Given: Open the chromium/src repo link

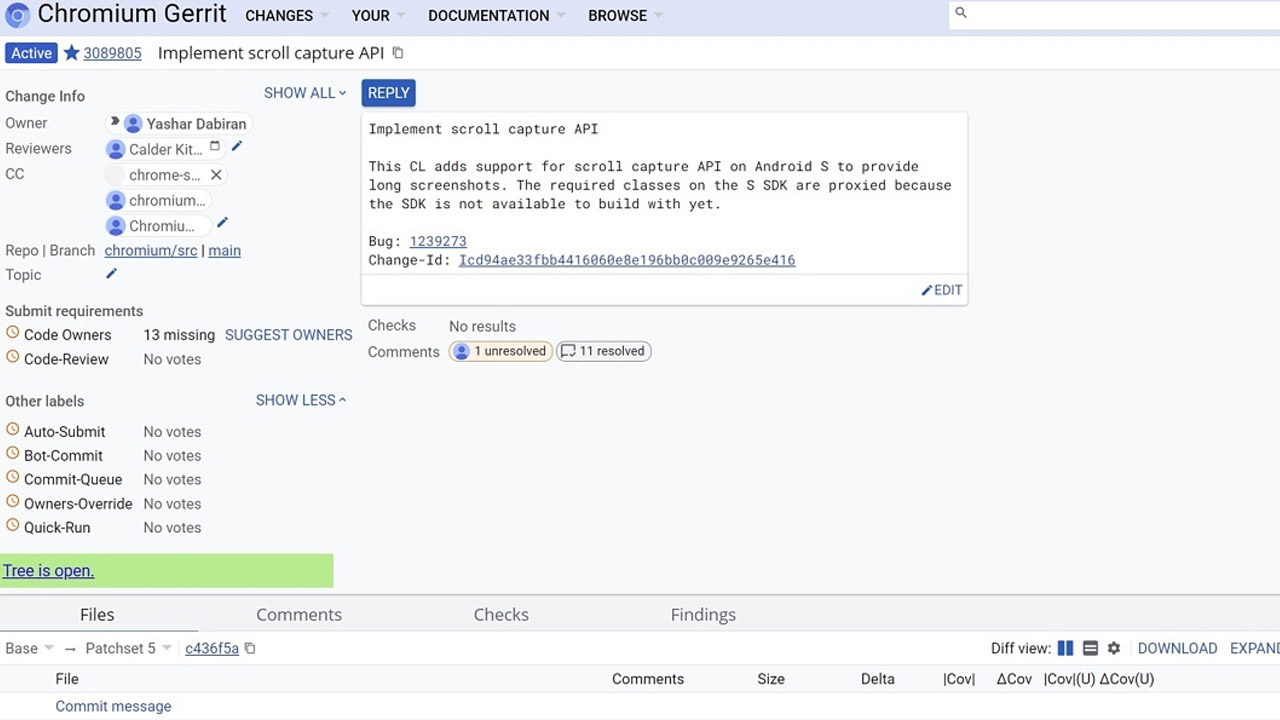Looking at the screenshot, I should coord(151,250).
